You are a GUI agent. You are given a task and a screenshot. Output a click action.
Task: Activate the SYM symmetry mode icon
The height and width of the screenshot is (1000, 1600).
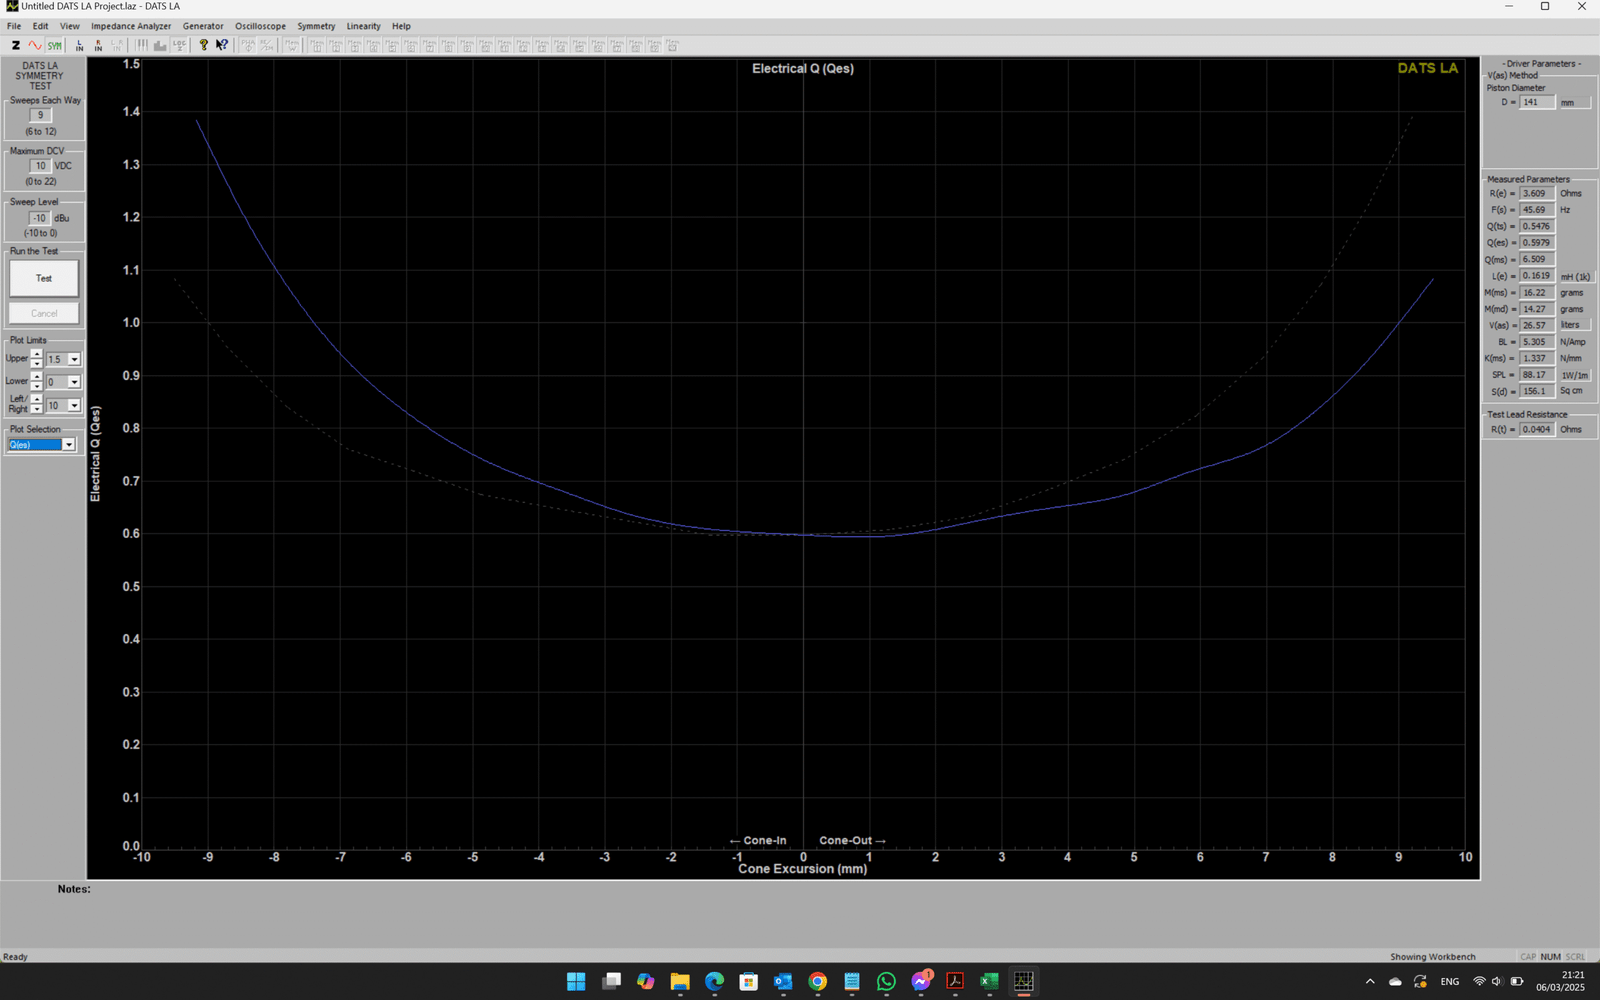point(54,45)
